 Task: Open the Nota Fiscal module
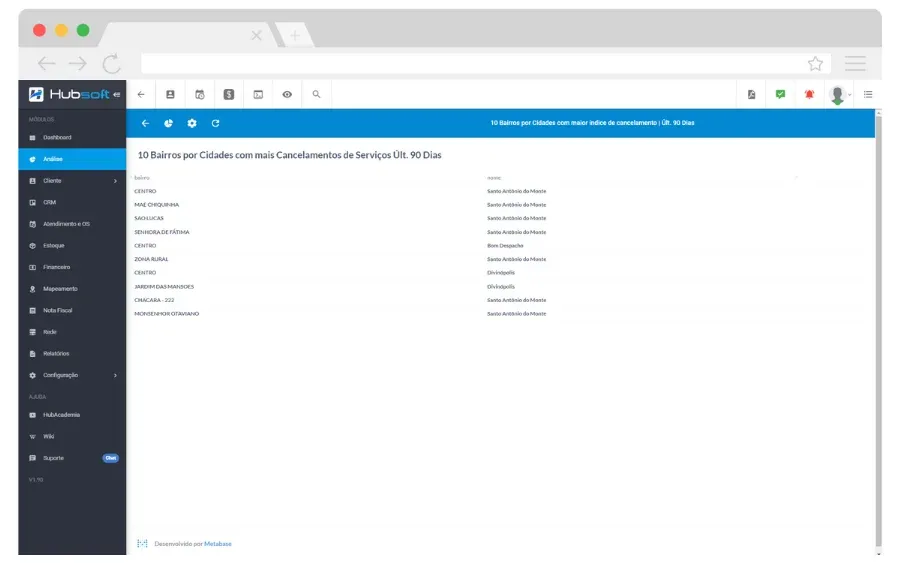72,310
